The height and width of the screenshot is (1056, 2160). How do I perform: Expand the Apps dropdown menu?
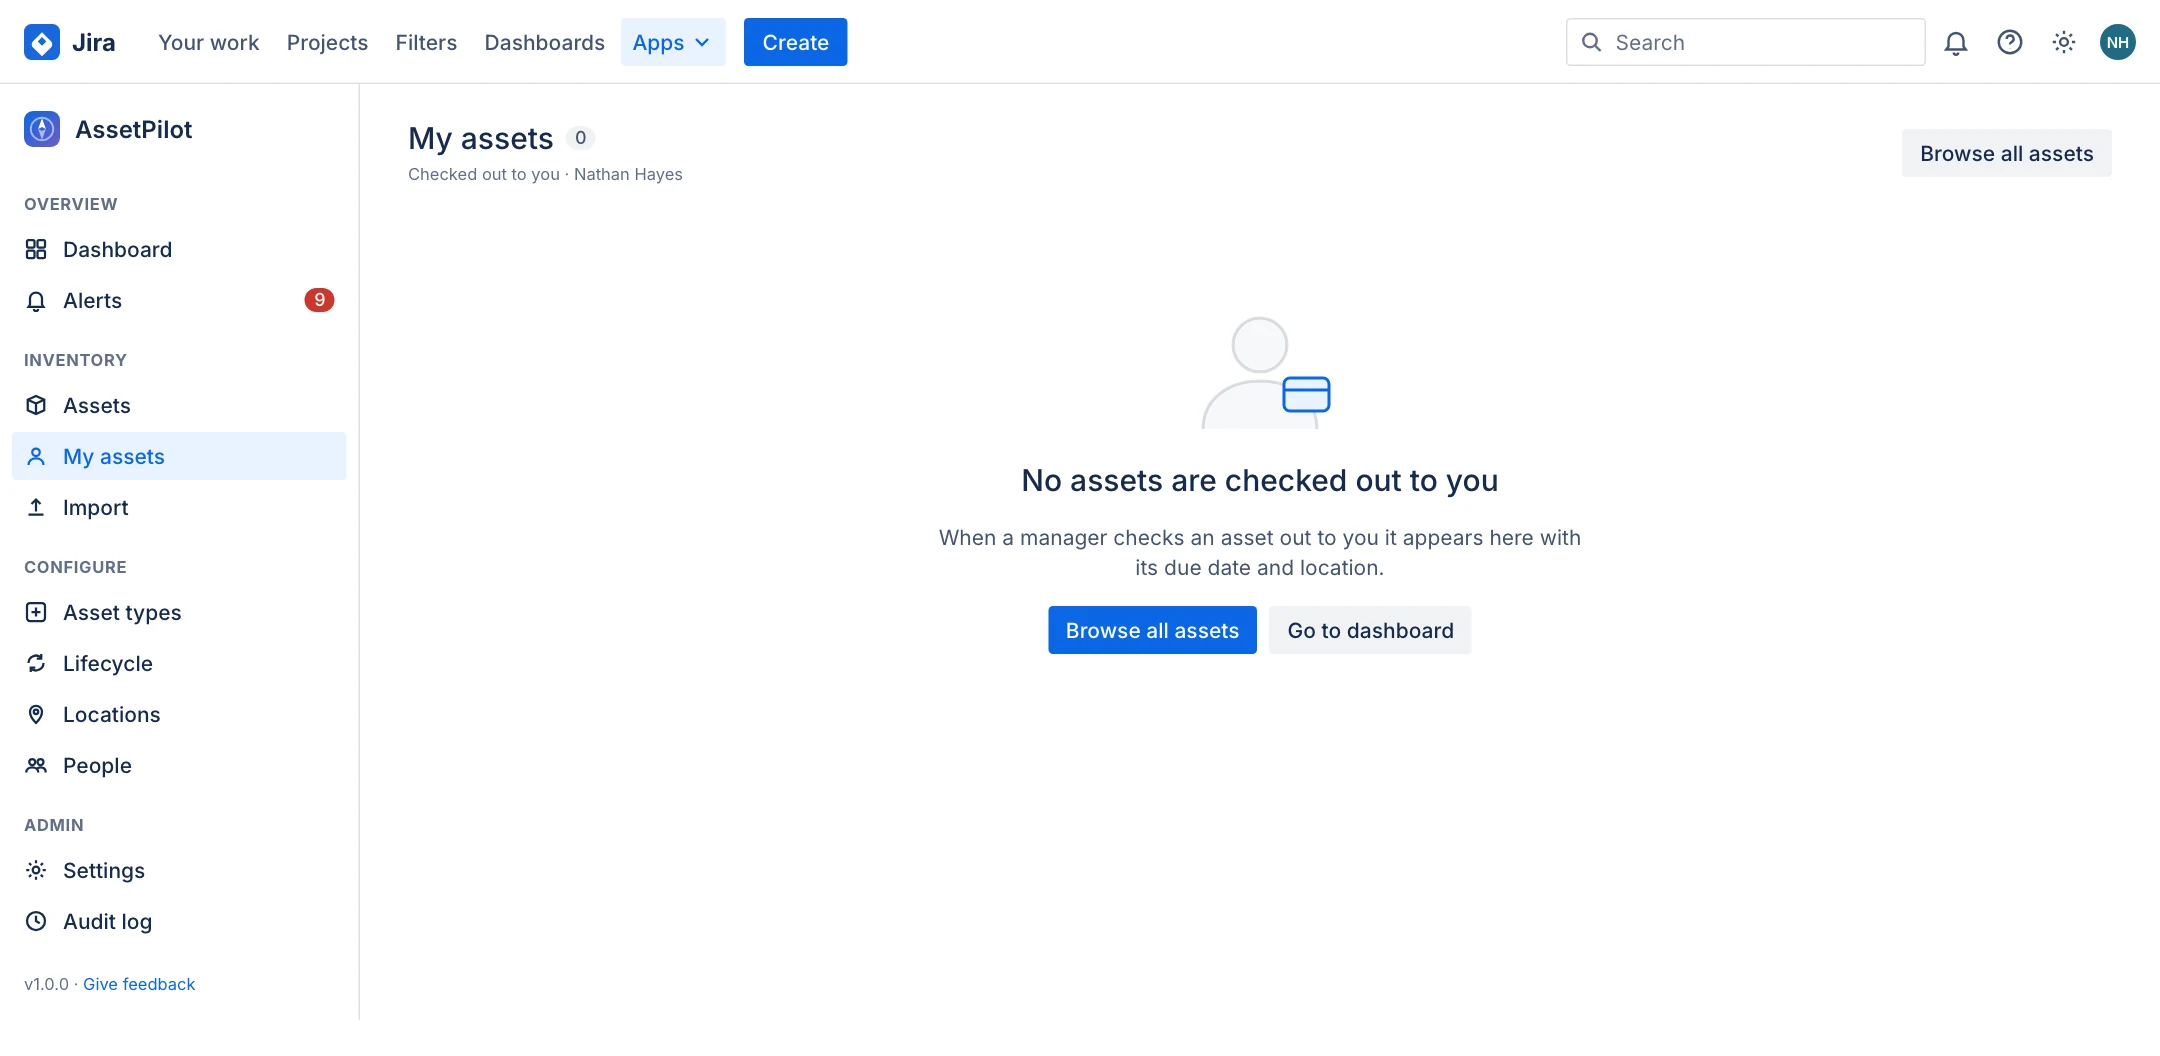(673, 42)
